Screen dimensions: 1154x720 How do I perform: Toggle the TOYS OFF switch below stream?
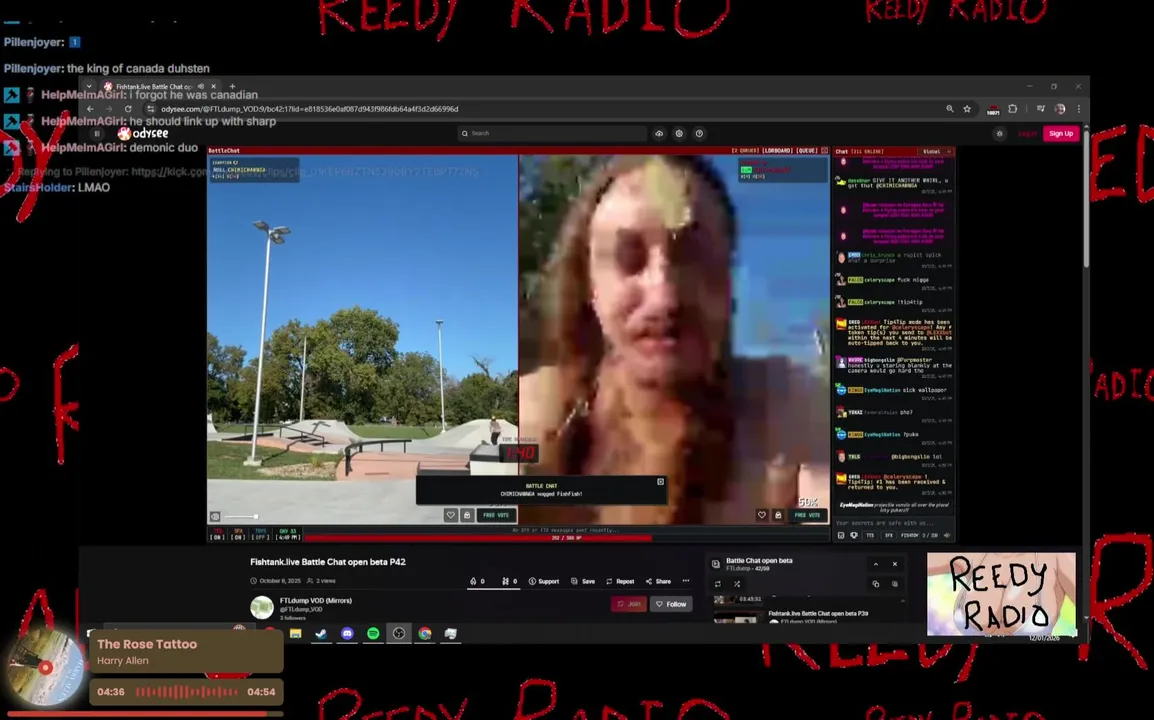pos(260,534)
